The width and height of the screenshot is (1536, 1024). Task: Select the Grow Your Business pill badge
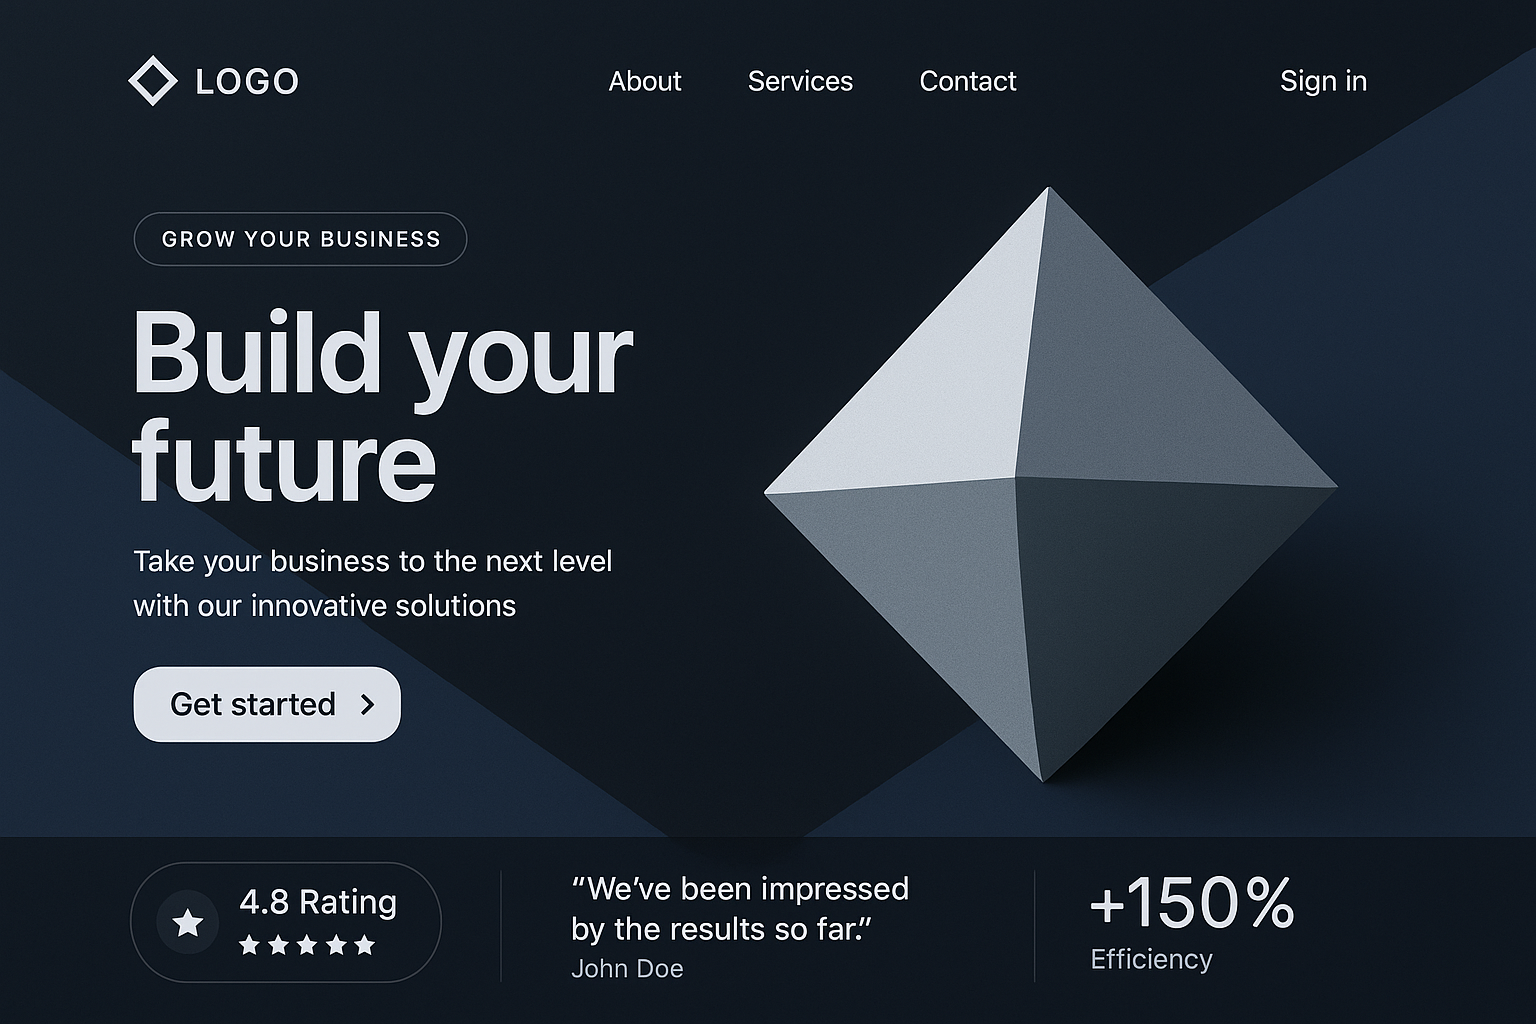[x=300, y=239]
